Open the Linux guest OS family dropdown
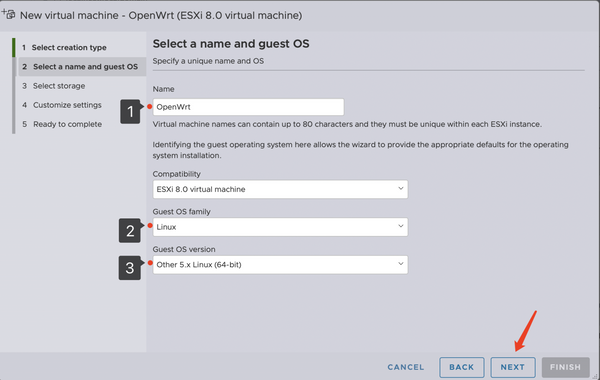The height and width of the screenshot is (380, 600). [x=280, y=227]
